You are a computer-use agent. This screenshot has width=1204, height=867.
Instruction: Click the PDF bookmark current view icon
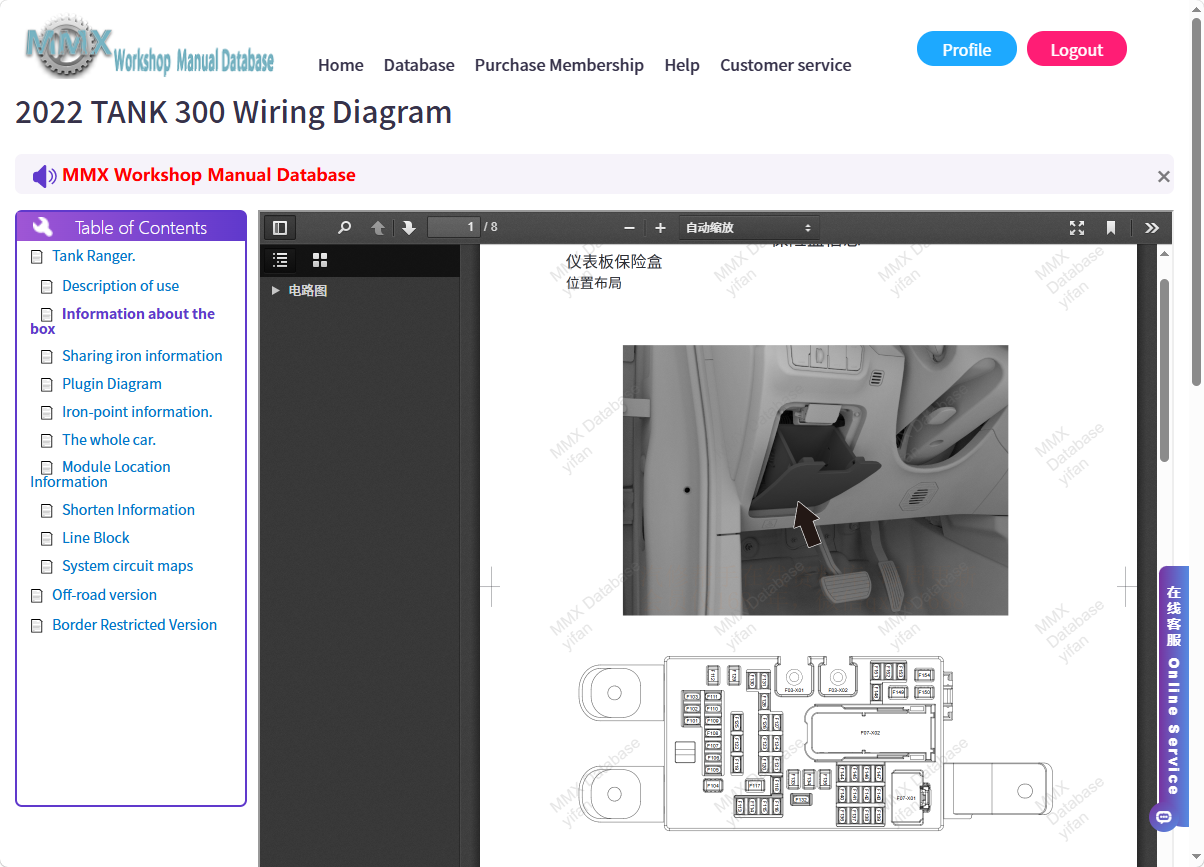tap(1111, 228)
